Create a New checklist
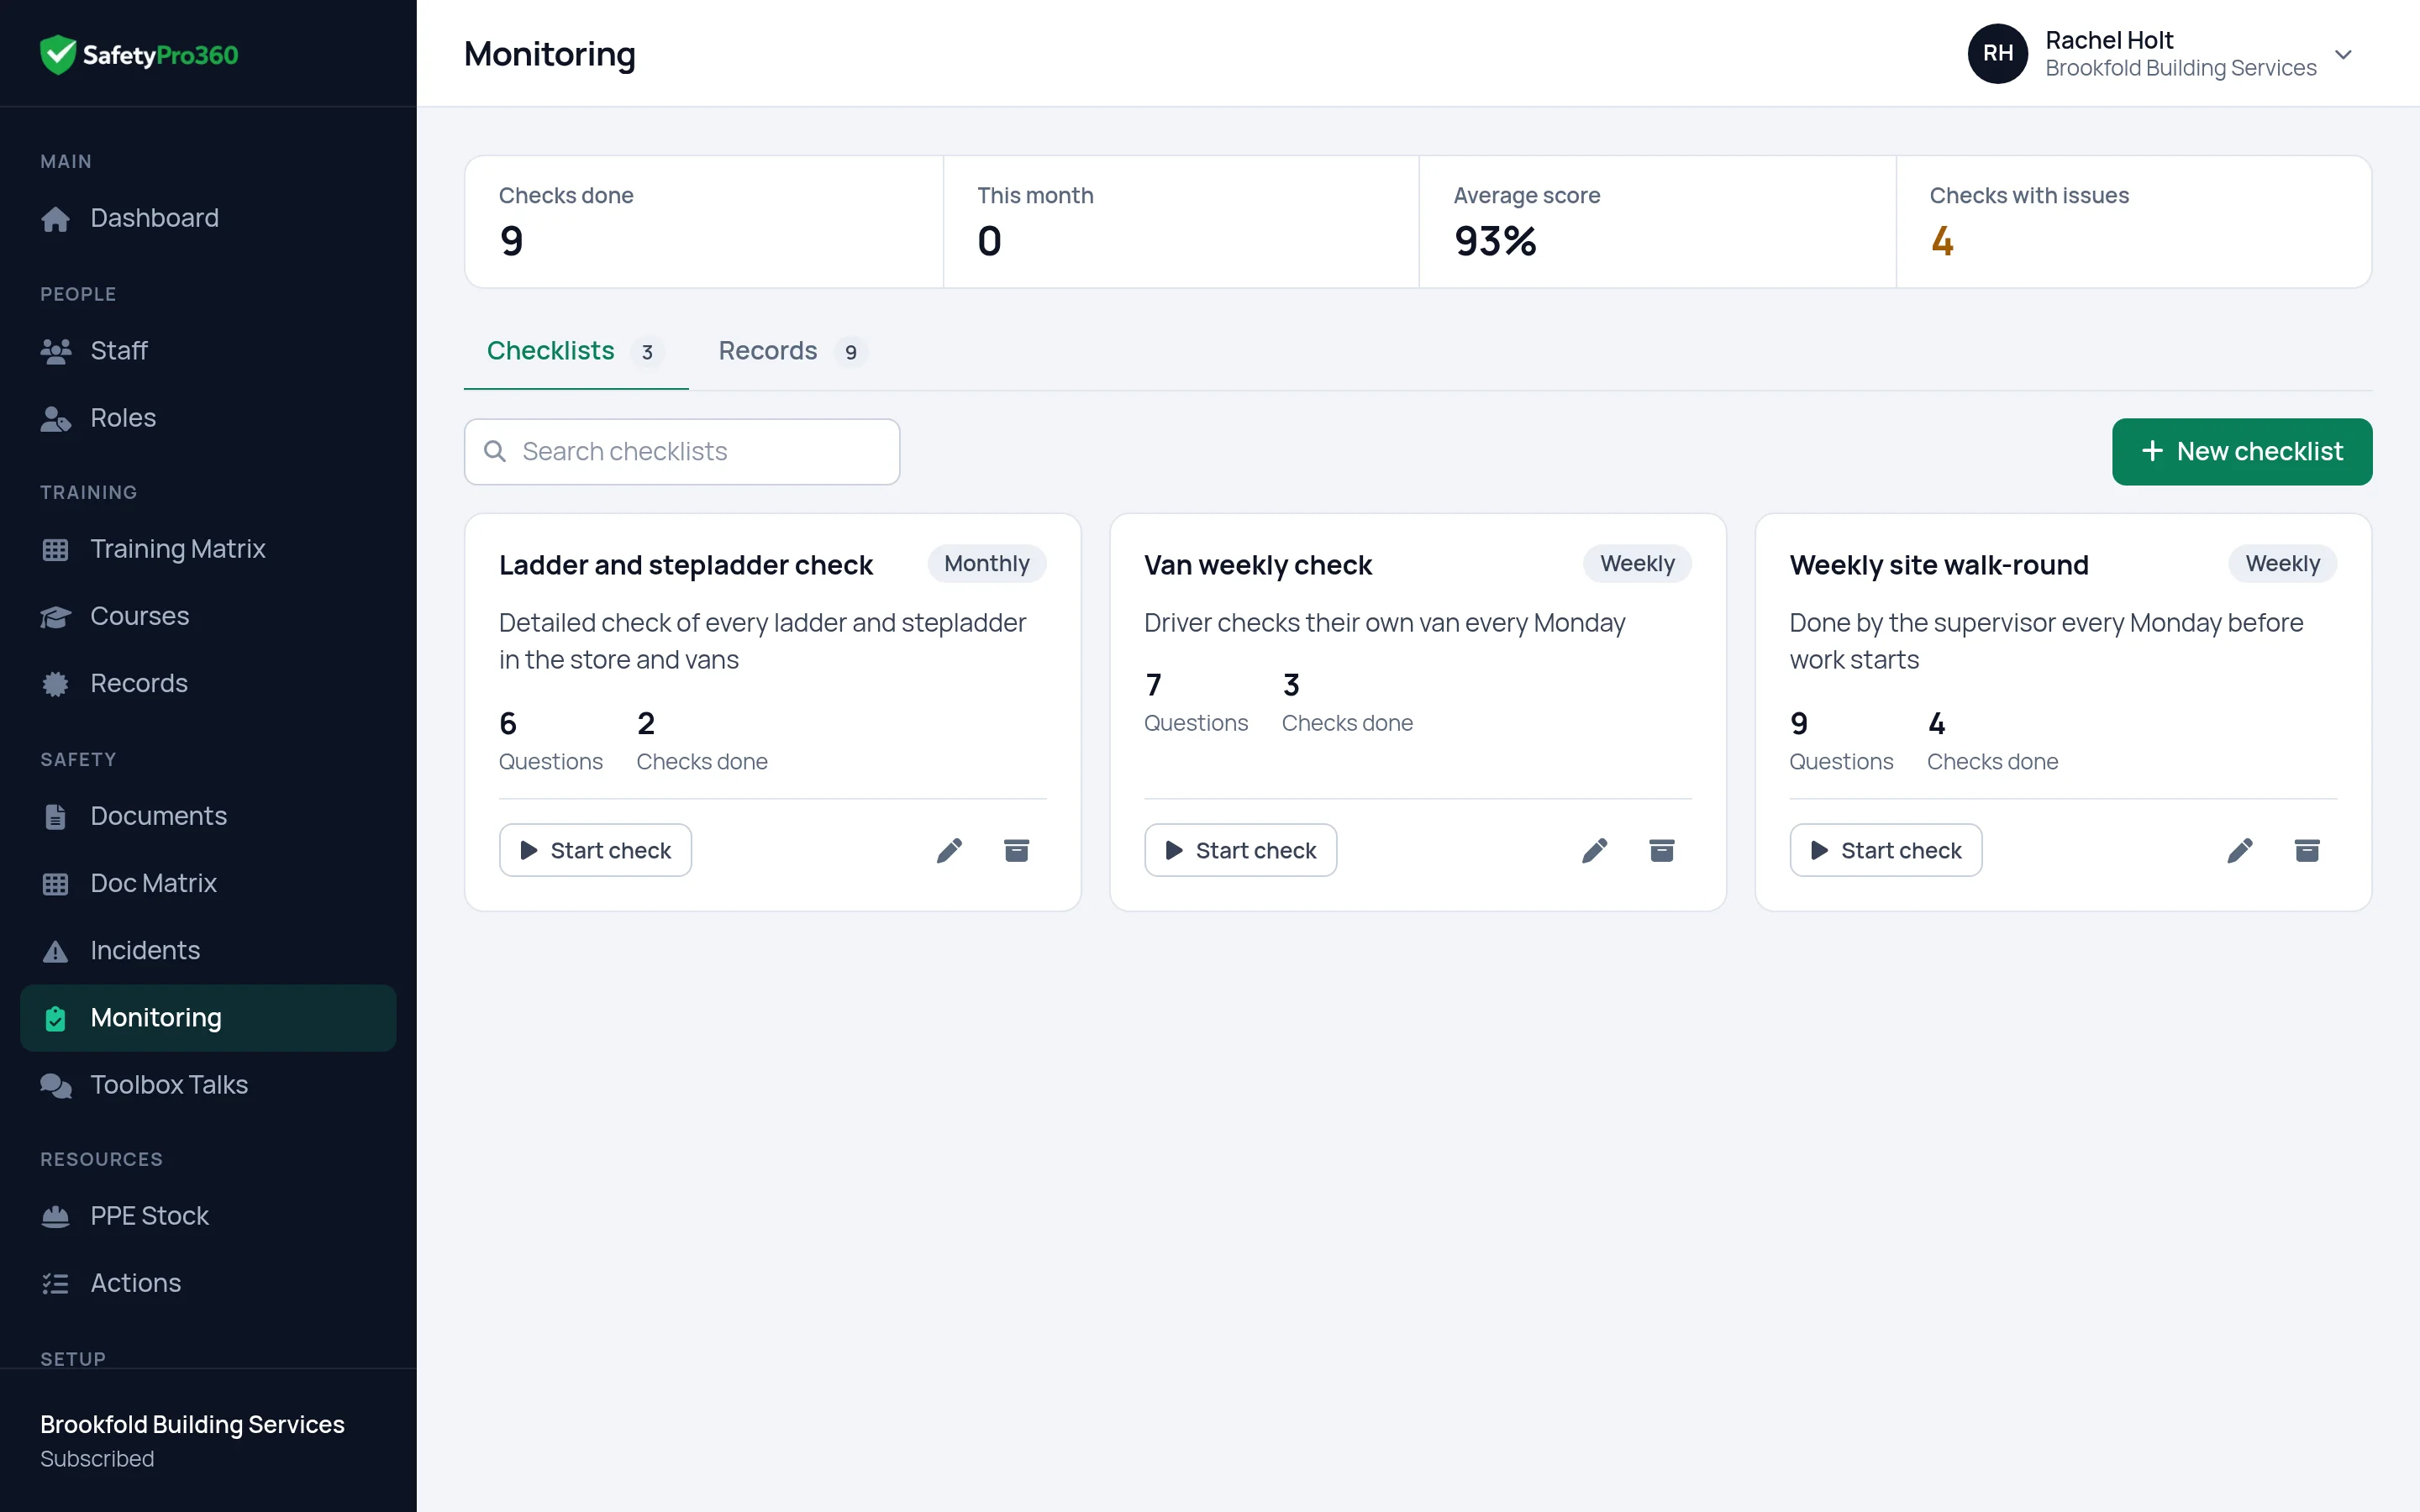The width and height of the screenshot is (2420, 1512). (2241, 452)
